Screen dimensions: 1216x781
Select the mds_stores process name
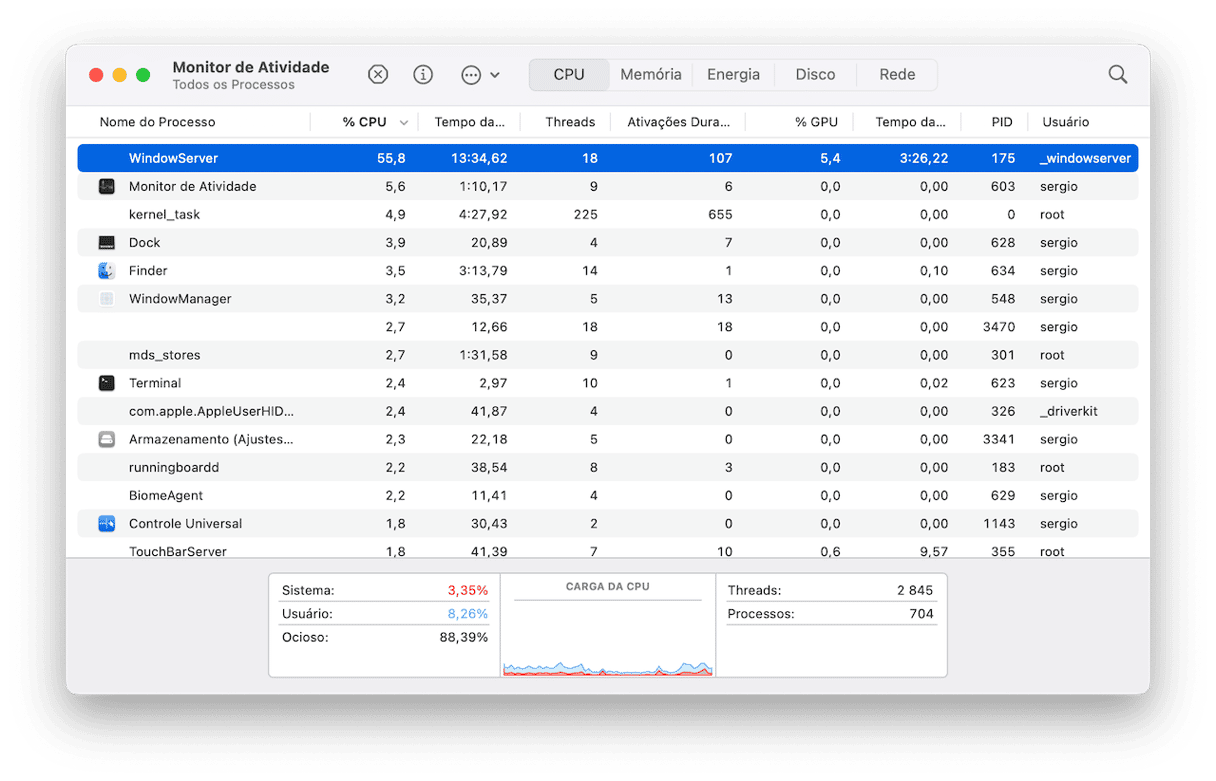tap(165, 355)
